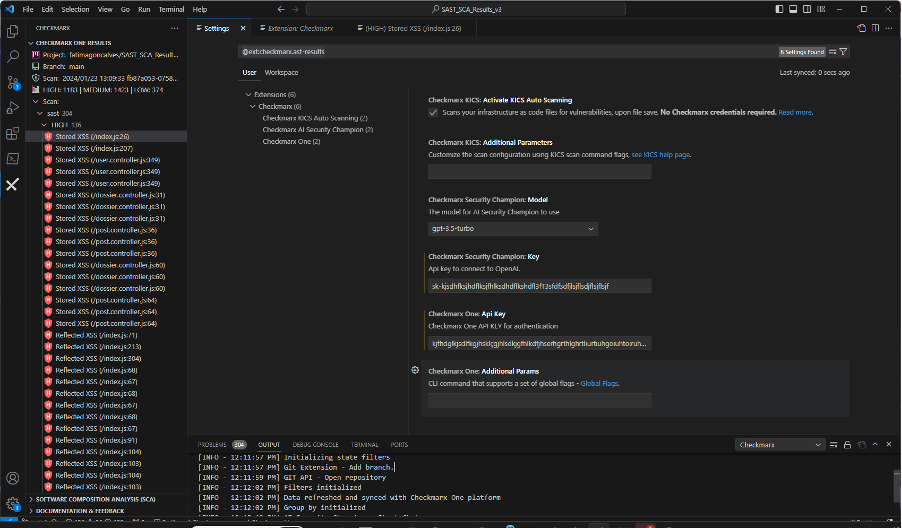Toggle output auto scroll lock
This screenshot has width=902, height=528.
tap(847, 445)
